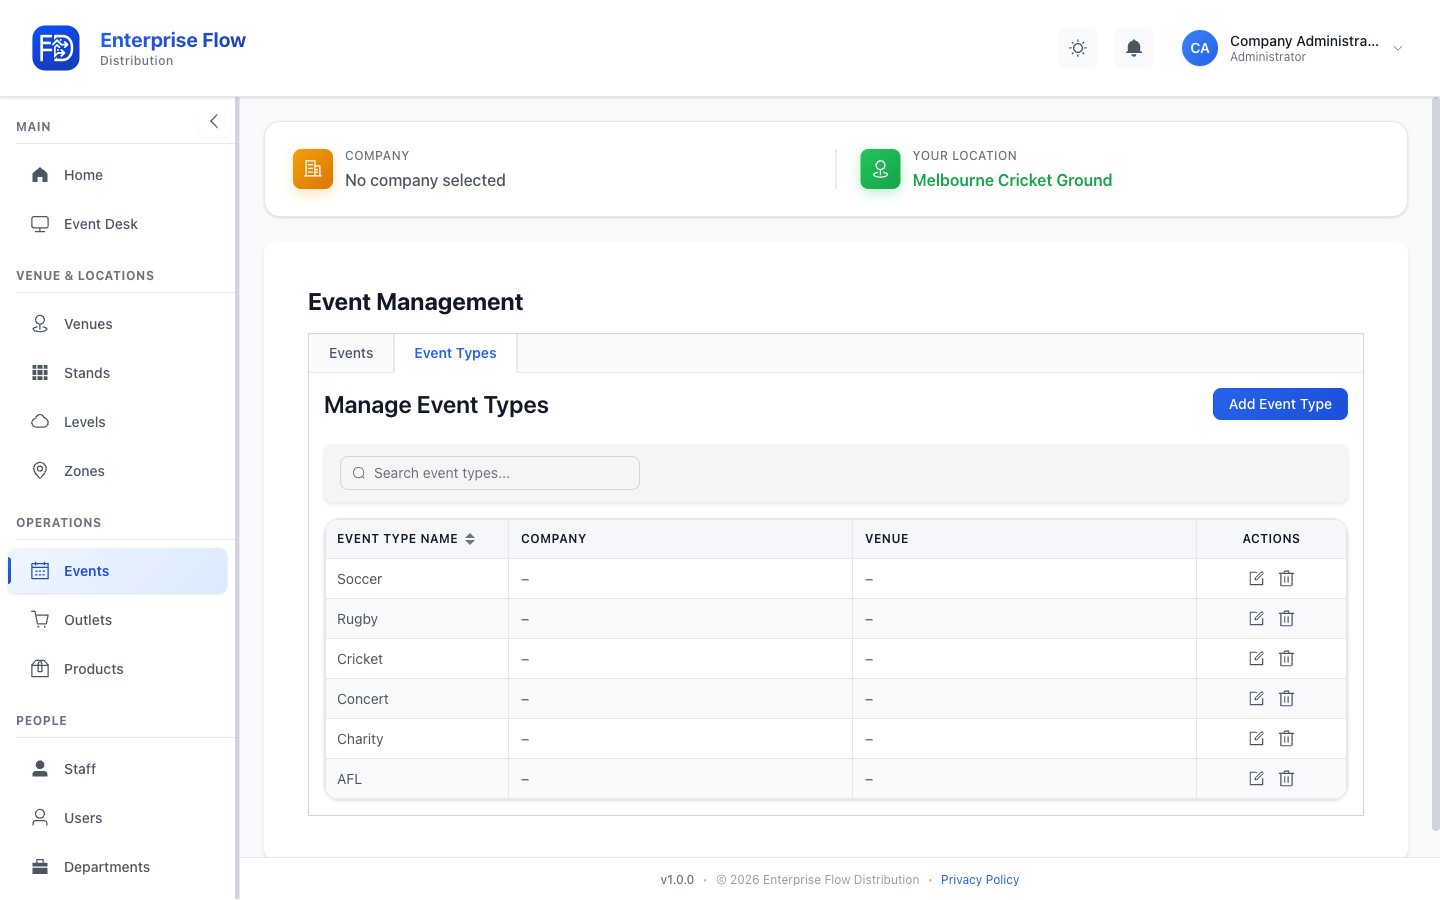
Task: Edit the Rugby event type
Action: coord(1257,618)
